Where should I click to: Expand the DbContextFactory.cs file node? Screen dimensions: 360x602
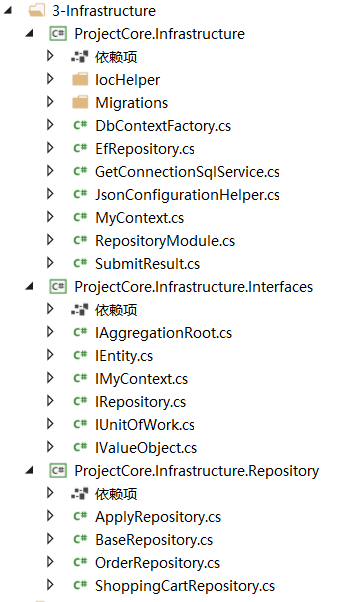(x=50, y=125)
